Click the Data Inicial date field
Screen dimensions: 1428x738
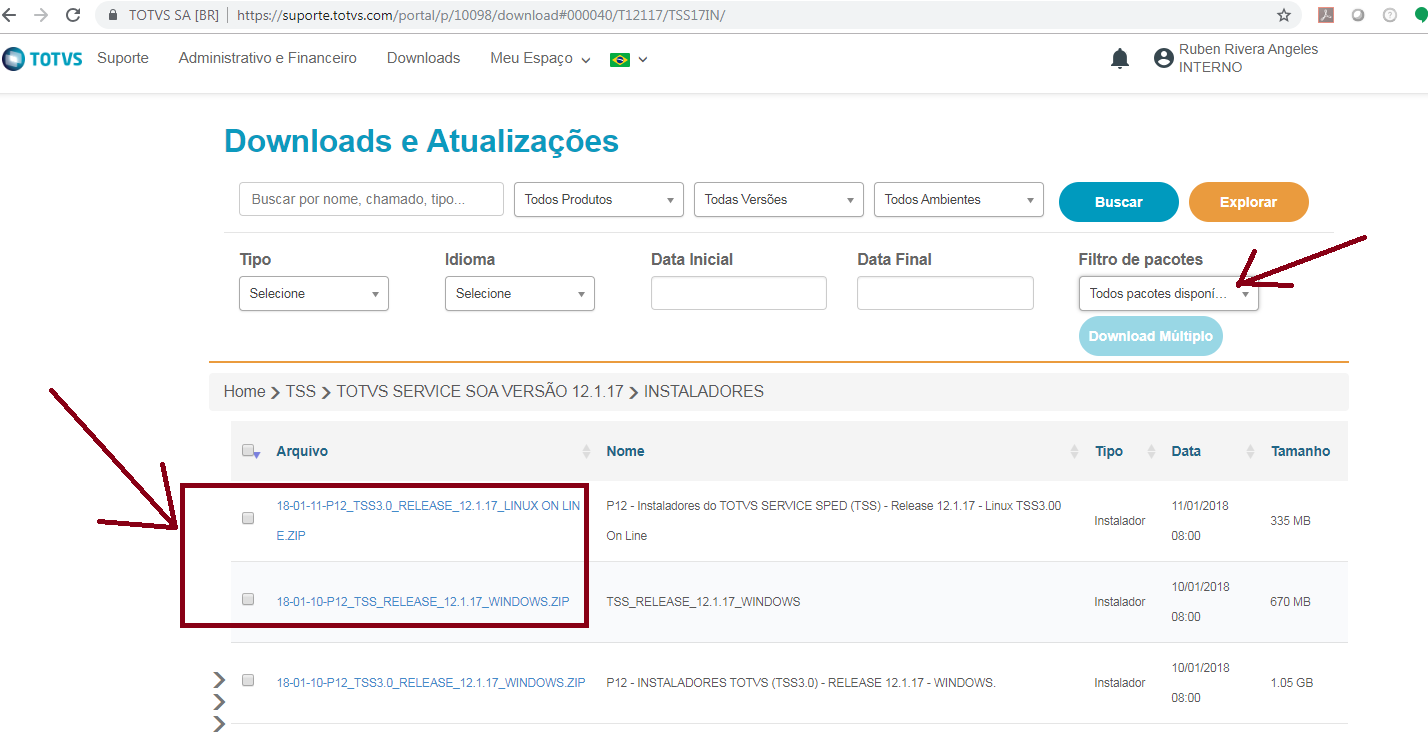tap(739, 293)
